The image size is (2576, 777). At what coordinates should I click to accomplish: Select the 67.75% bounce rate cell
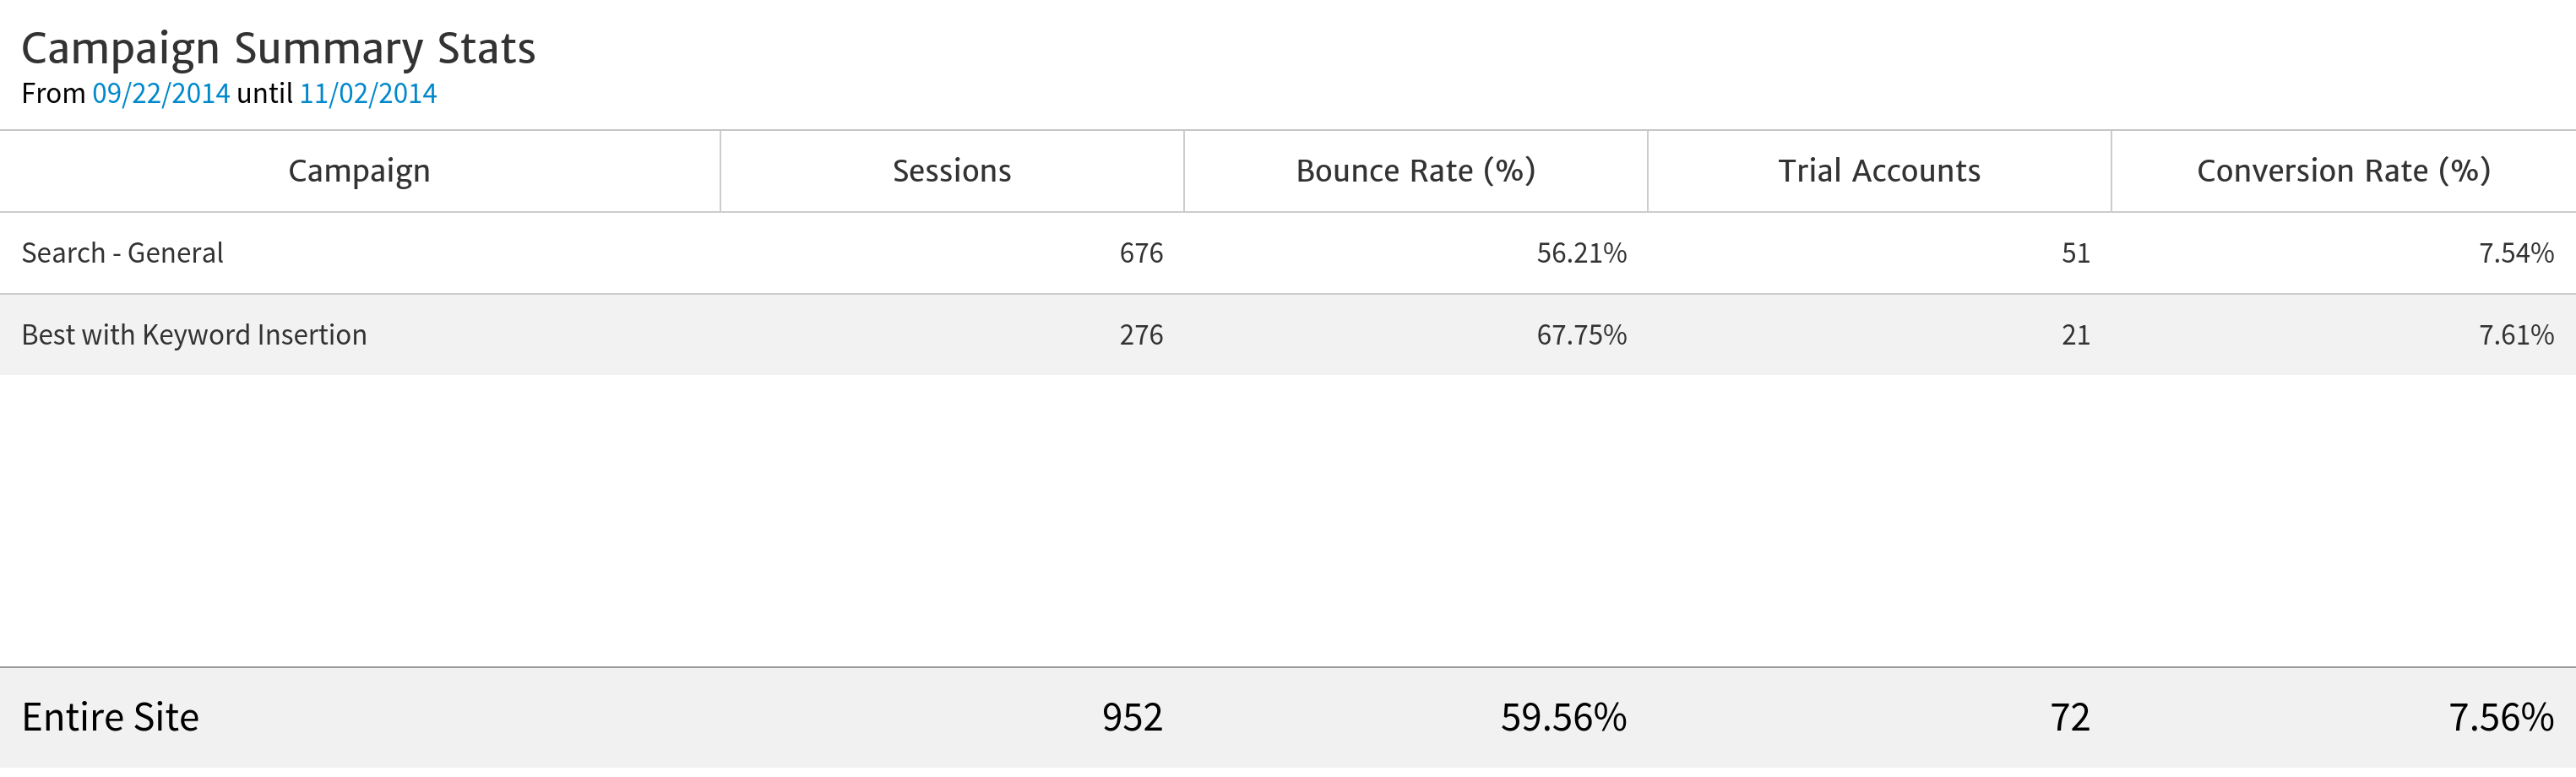tap(1581, 335)
